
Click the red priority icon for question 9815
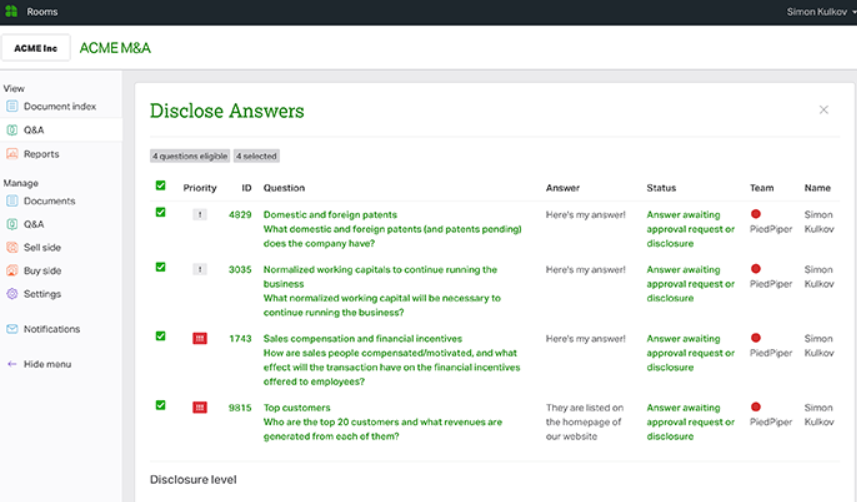200,407
